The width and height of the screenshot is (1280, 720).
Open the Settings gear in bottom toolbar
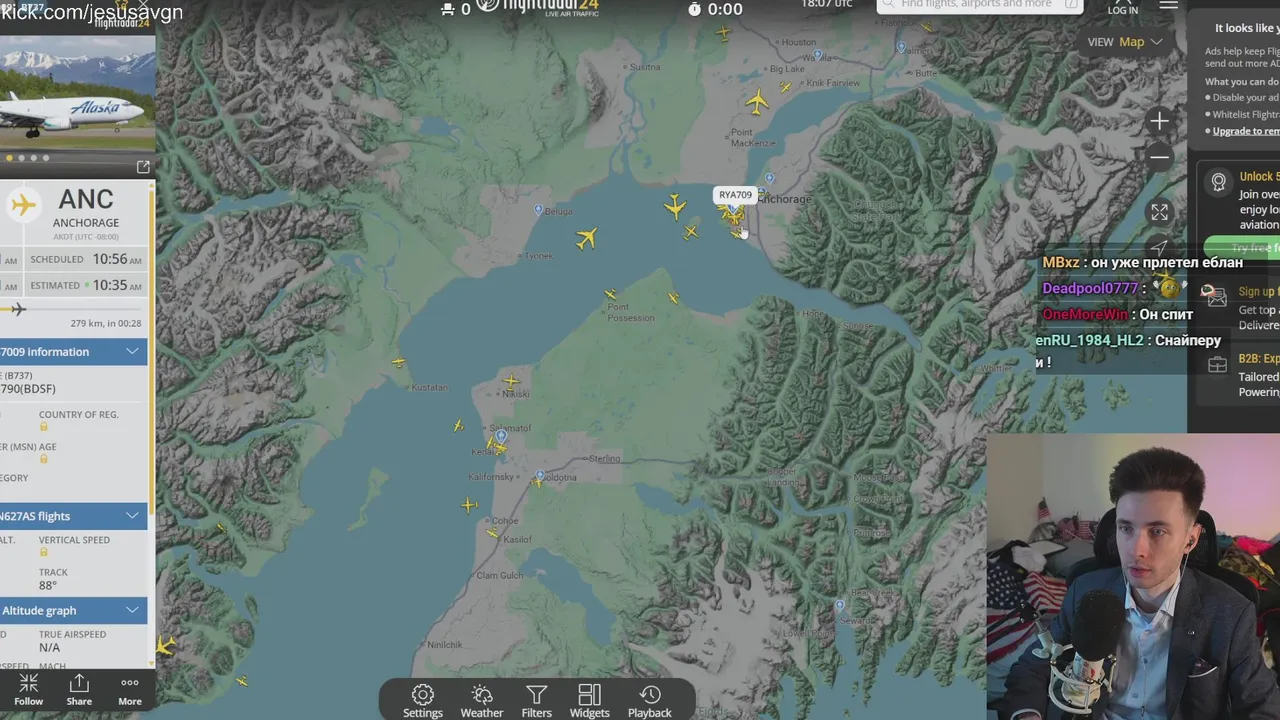(x=423, y=700)
